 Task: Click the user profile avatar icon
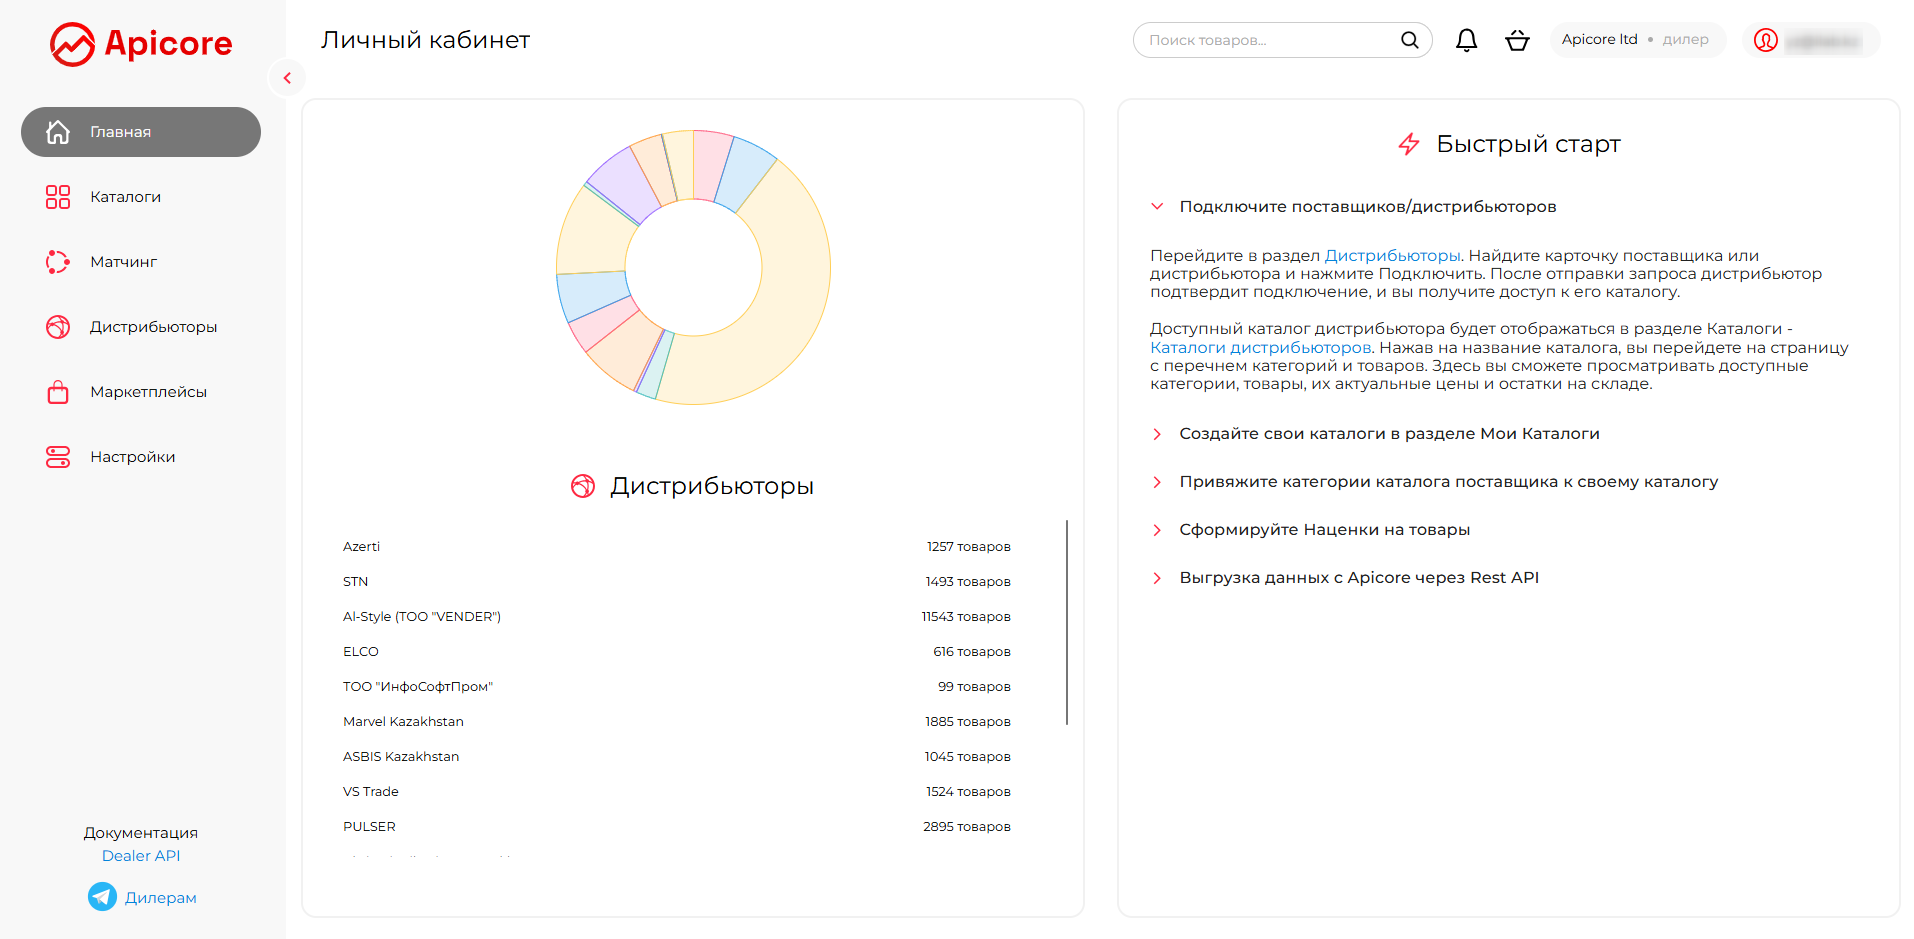(x=1766, y=40)
